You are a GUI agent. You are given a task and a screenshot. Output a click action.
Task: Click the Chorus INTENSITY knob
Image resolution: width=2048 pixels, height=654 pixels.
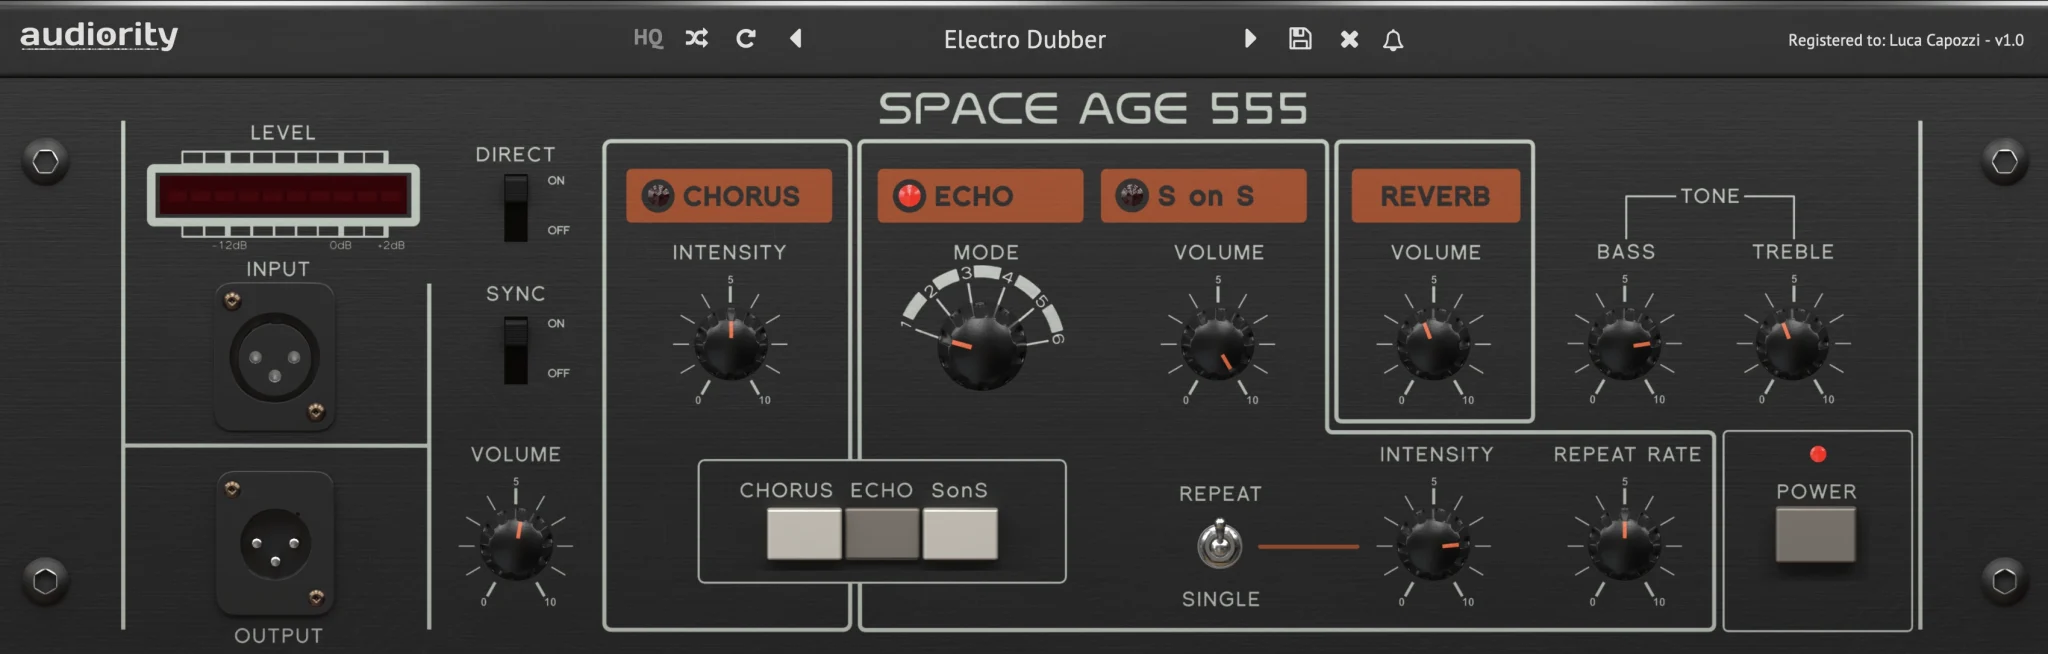pos(730,344)
